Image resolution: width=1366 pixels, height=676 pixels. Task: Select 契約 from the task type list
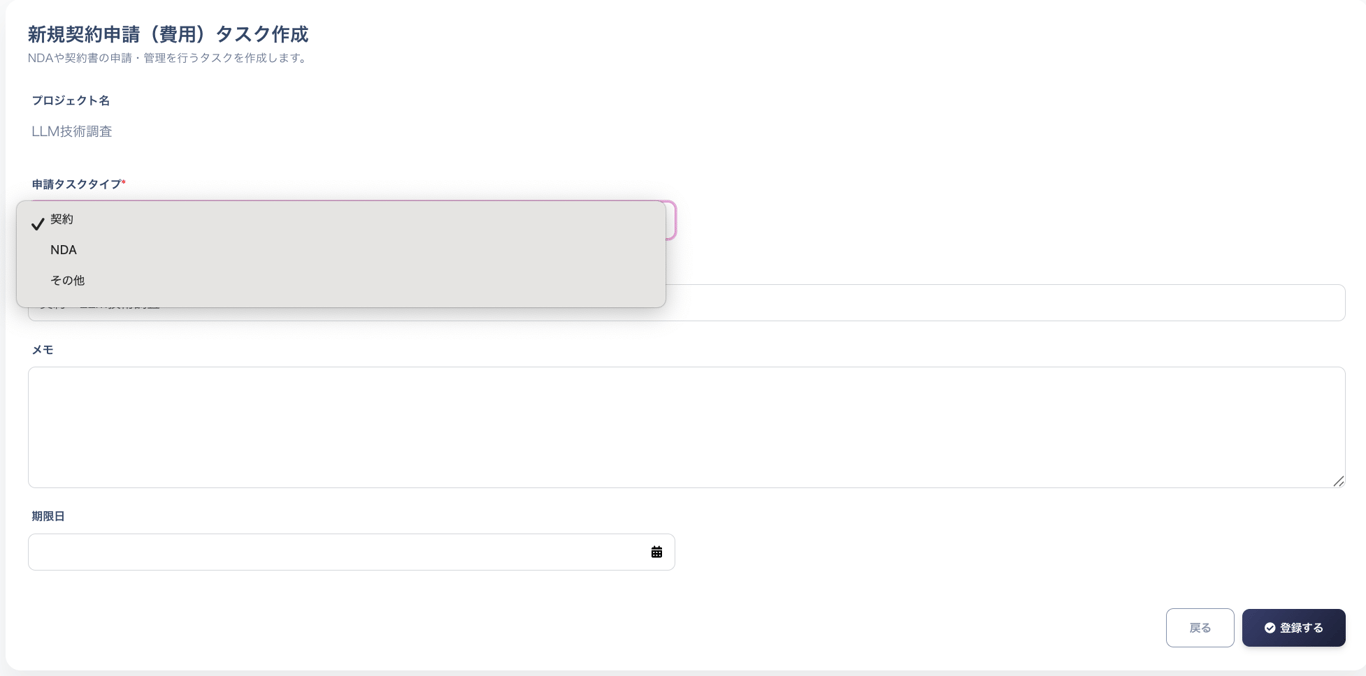click(62, 219)
